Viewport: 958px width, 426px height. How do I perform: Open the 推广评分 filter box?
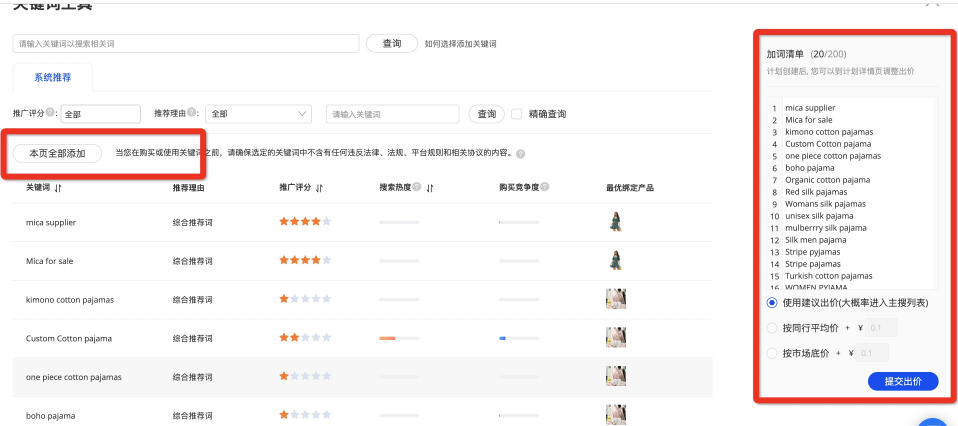pos(100,114)
